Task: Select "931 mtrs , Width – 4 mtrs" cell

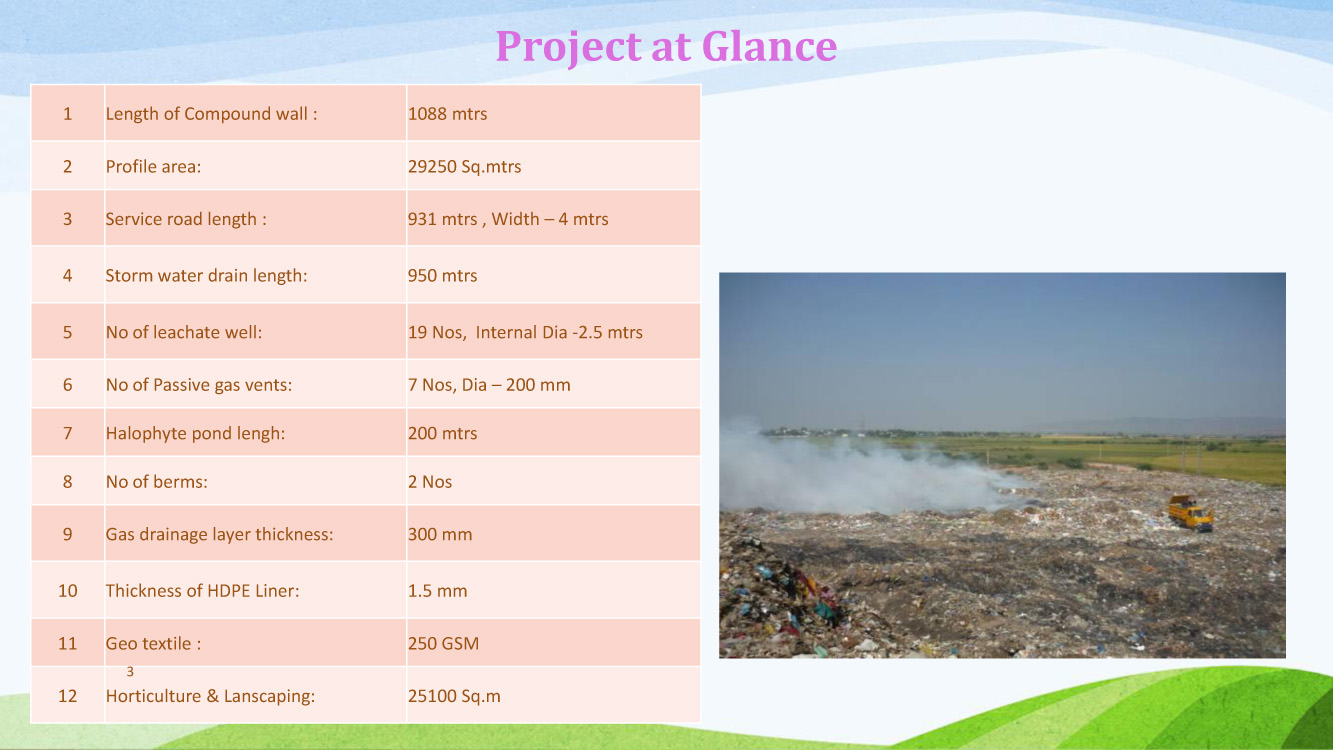Action: 553,218
